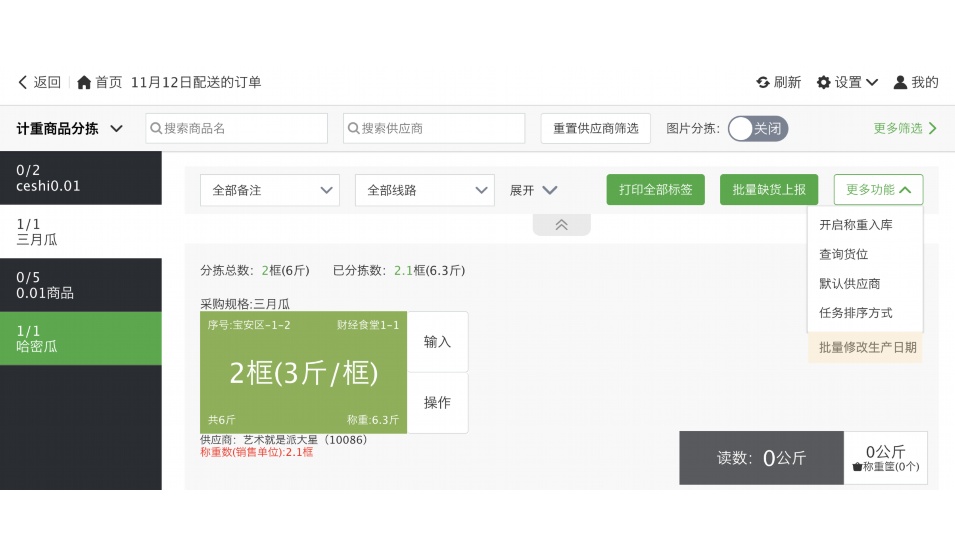This screenshot has width=955, height=555.
Task: Click the 搜索商品名 search field
Action: tap(237, 128)
